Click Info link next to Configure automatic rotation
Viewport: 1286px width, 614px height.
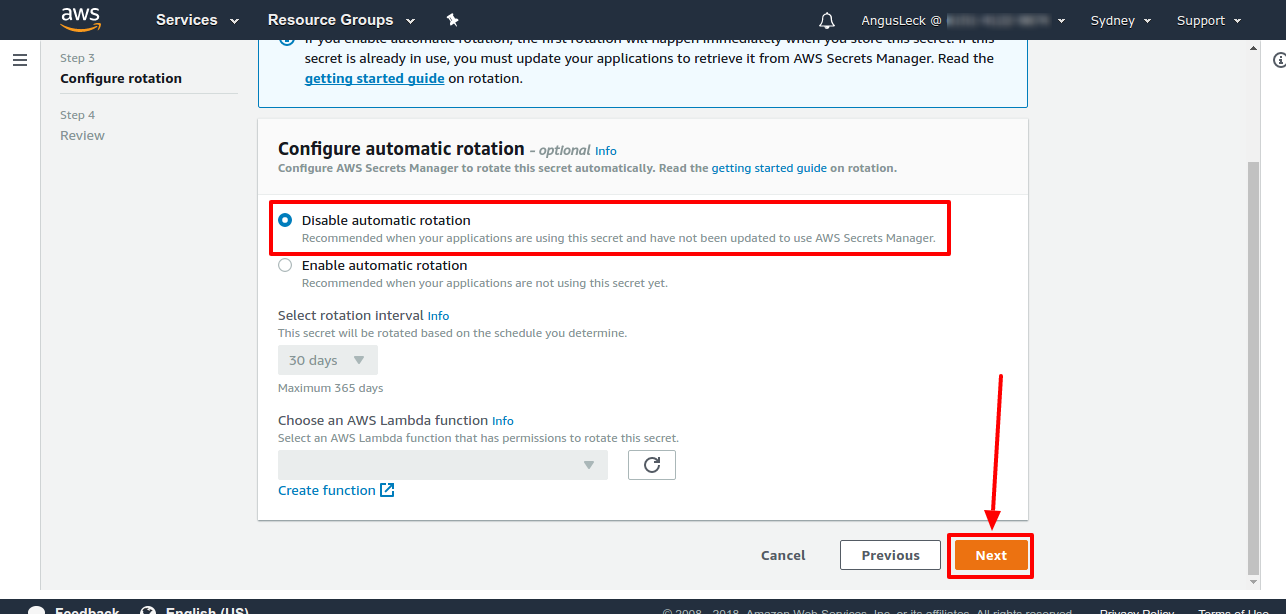pyautogui.click(x=605, y=151)
